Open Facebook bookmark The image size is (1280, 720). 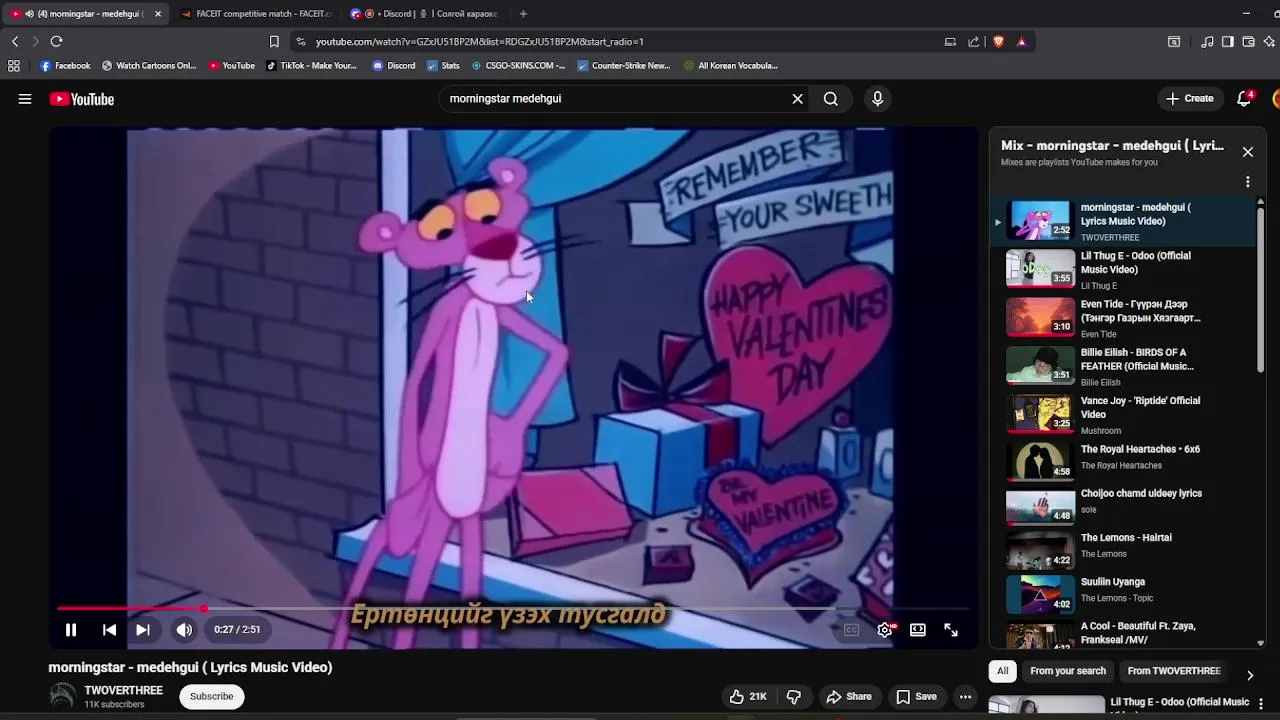(65, 66)
